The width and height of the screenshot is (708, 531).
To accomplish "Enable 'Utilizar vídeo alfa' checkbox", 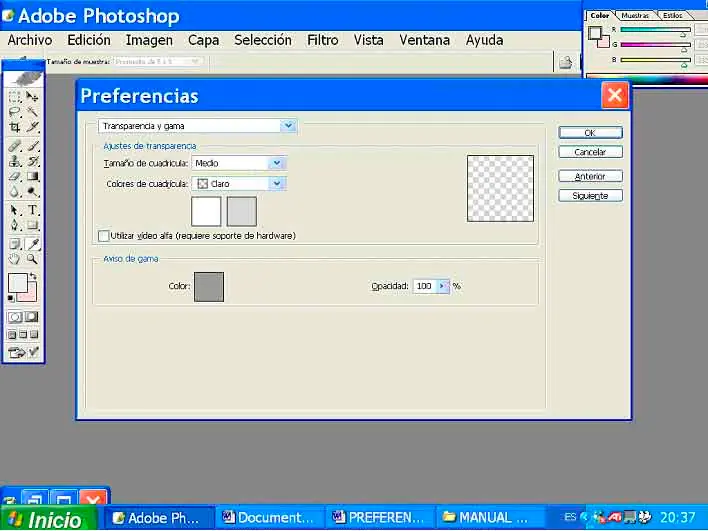I will coord(103,236).
